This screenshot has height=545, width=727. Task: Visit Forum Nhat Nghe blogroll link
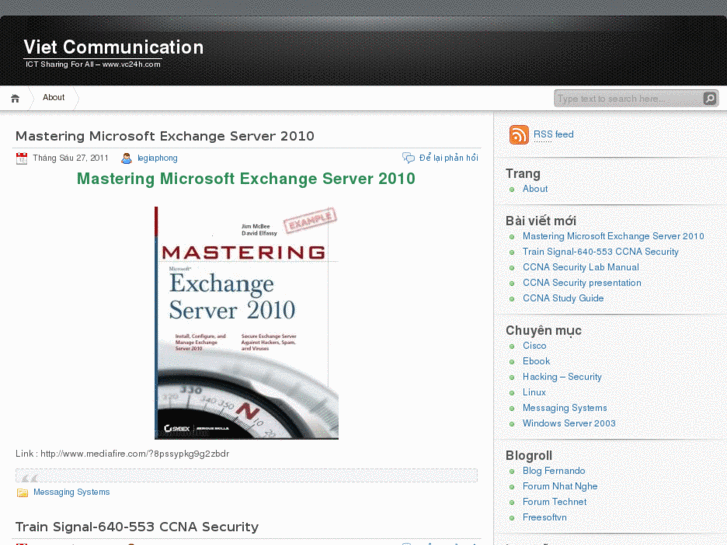pyautogui.click(x=560, y=486)
